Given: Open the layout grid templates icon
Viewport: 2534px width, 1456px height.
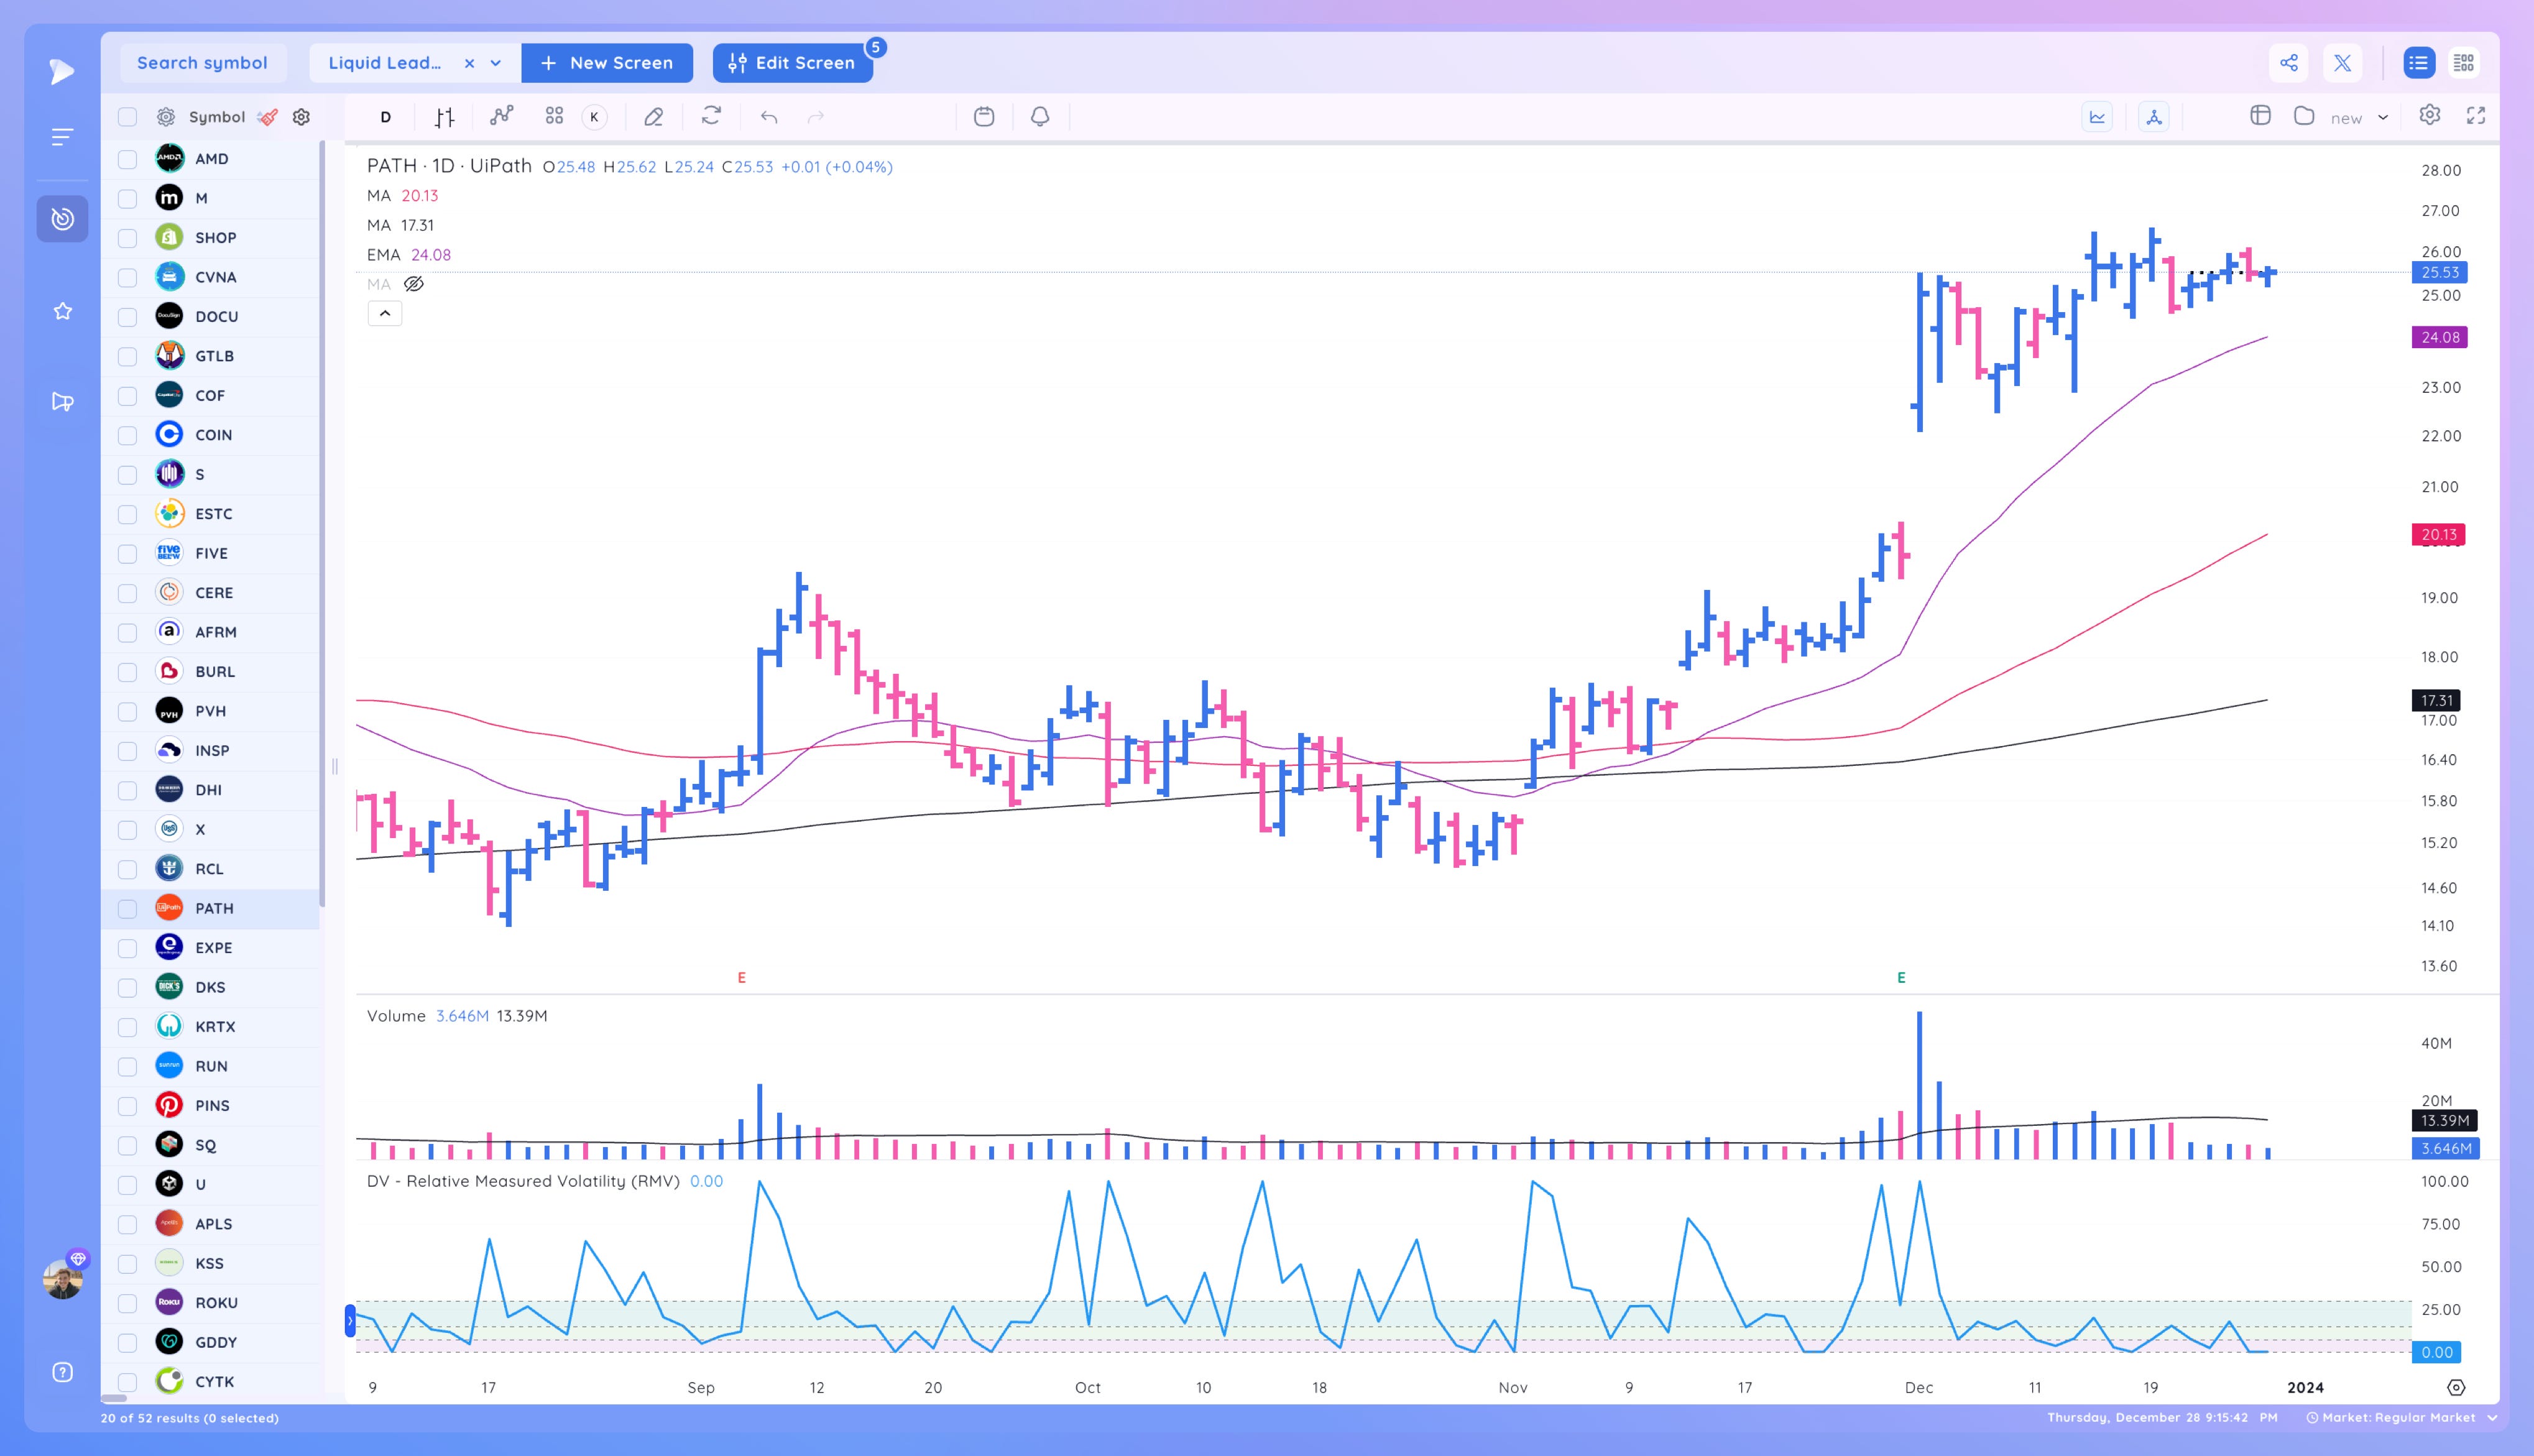Looking at the screenshot, I should [554, 116].
